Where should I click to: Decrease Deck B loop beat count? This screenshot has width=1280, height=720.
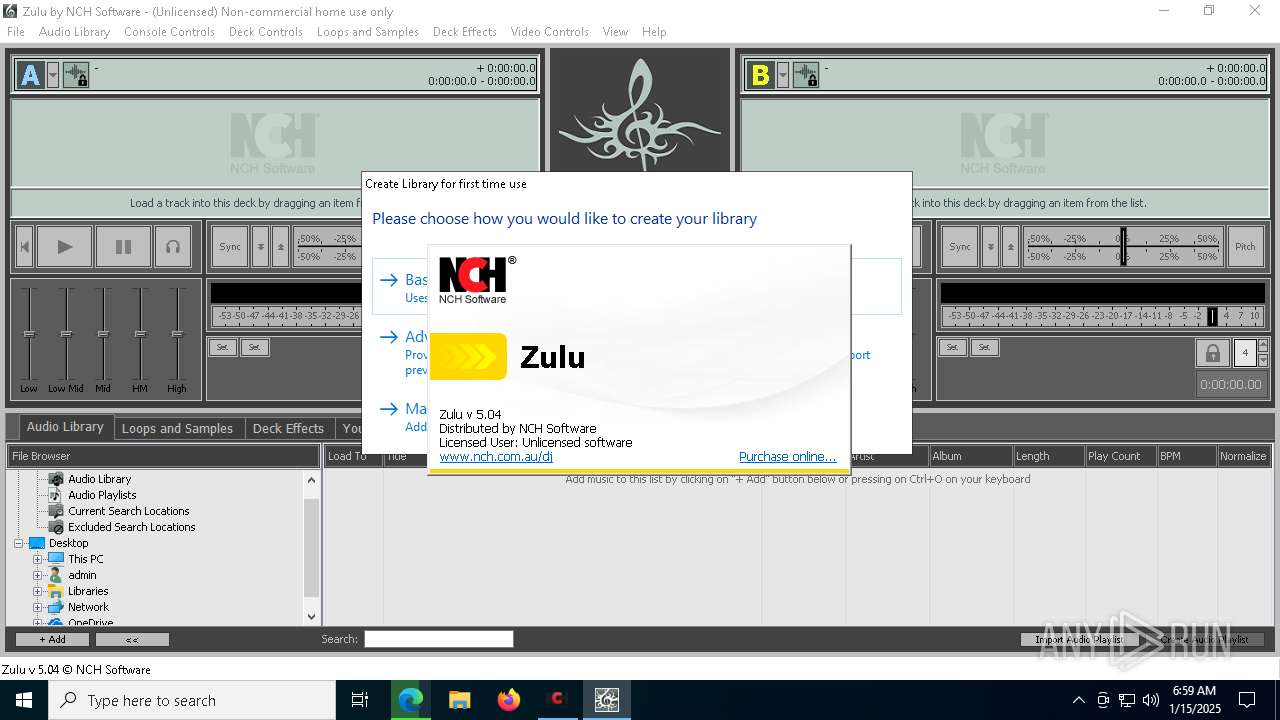tap(1263, 360)
